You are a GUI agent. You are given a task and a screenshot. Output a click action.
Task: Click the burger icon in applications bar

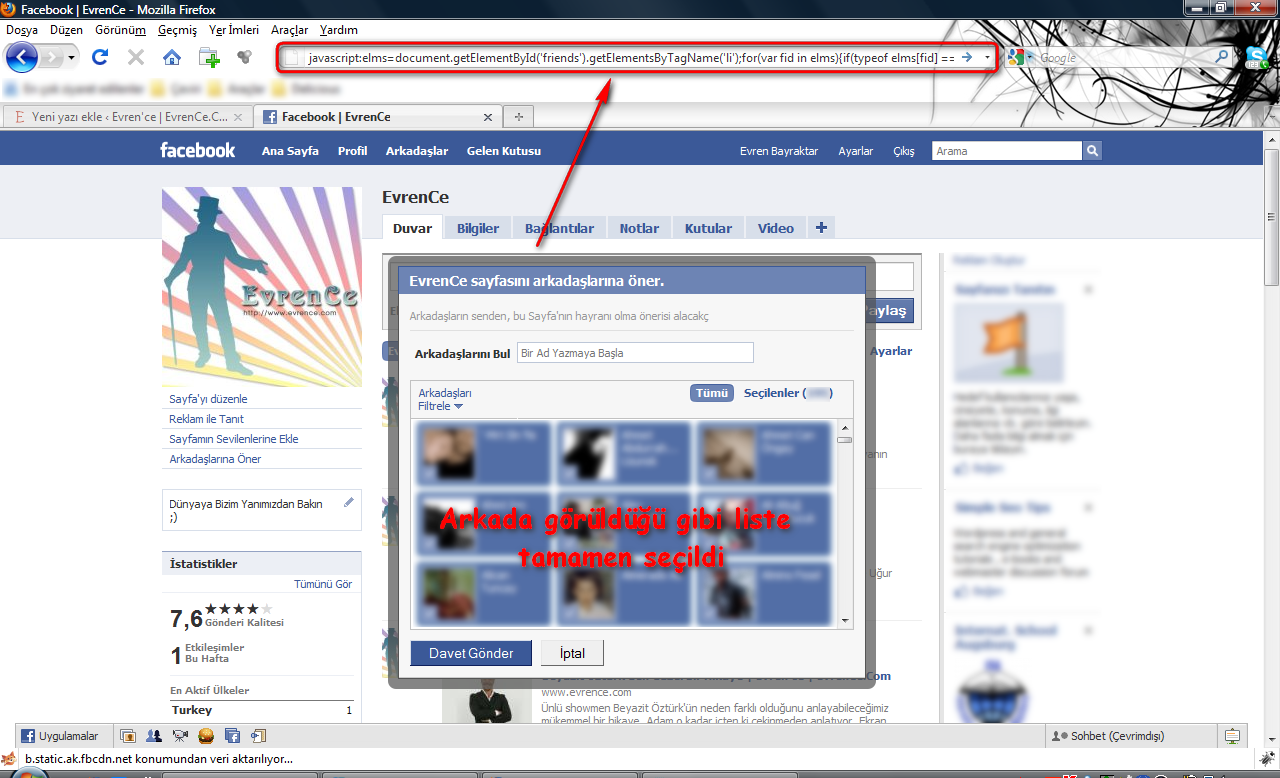tap(206, 736)
